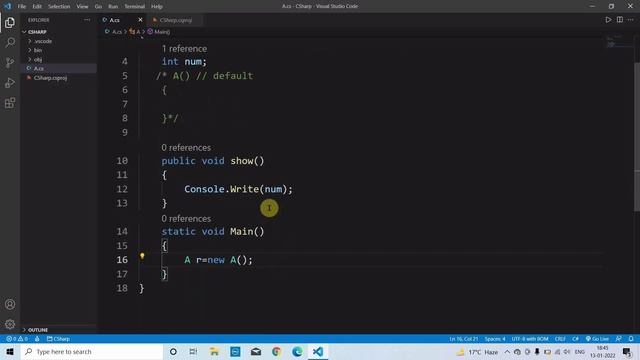Split the editor right

click(x=620, y=20)
